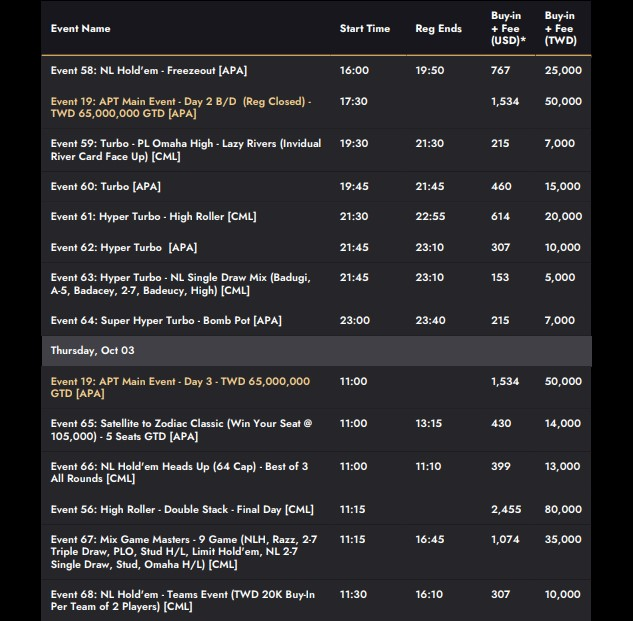Select Event 64 Super Hyper Turbo Bomb Pot
The height and width of the screenshot is (621, 633).
point(166,321)
